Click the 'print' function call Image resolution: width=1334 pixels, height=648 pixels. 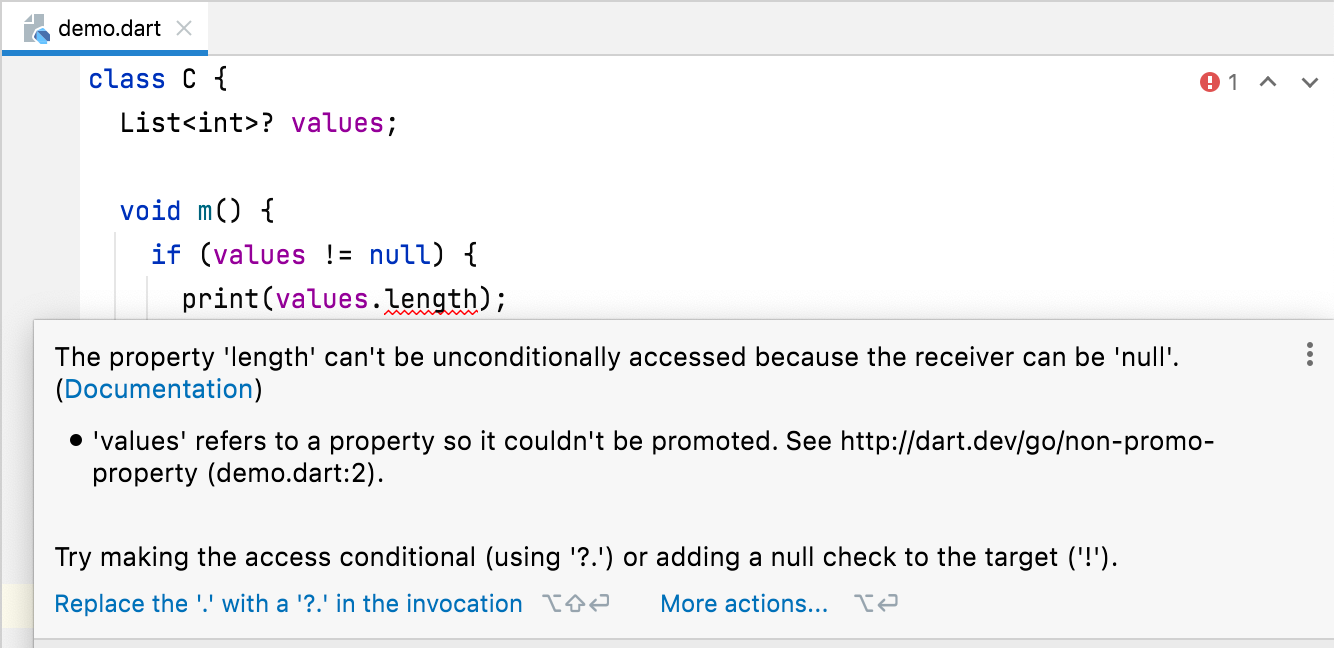222,299
